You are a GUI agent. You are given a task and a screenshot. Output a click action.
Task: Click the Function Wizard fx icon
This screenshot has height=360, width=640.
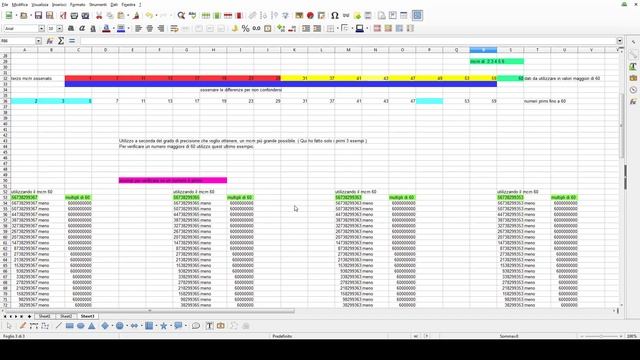point(49,41)
